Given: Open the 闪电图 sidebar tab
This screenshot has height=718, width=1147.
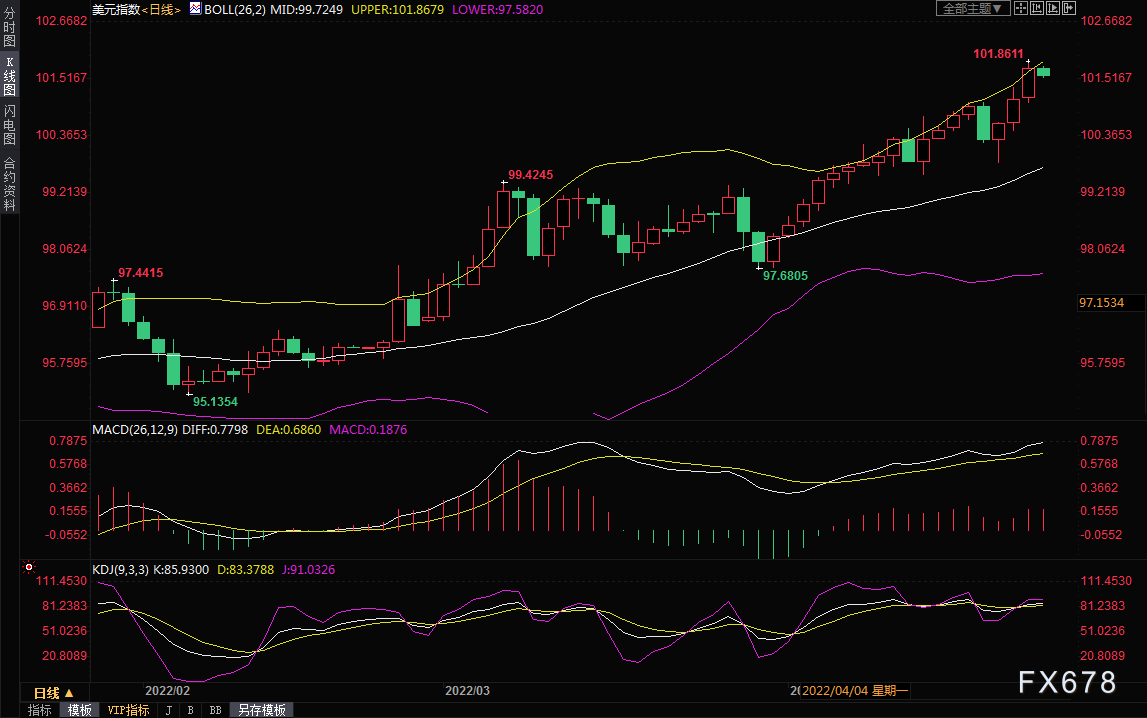Looking at the screenshot, I should point(10,124).
